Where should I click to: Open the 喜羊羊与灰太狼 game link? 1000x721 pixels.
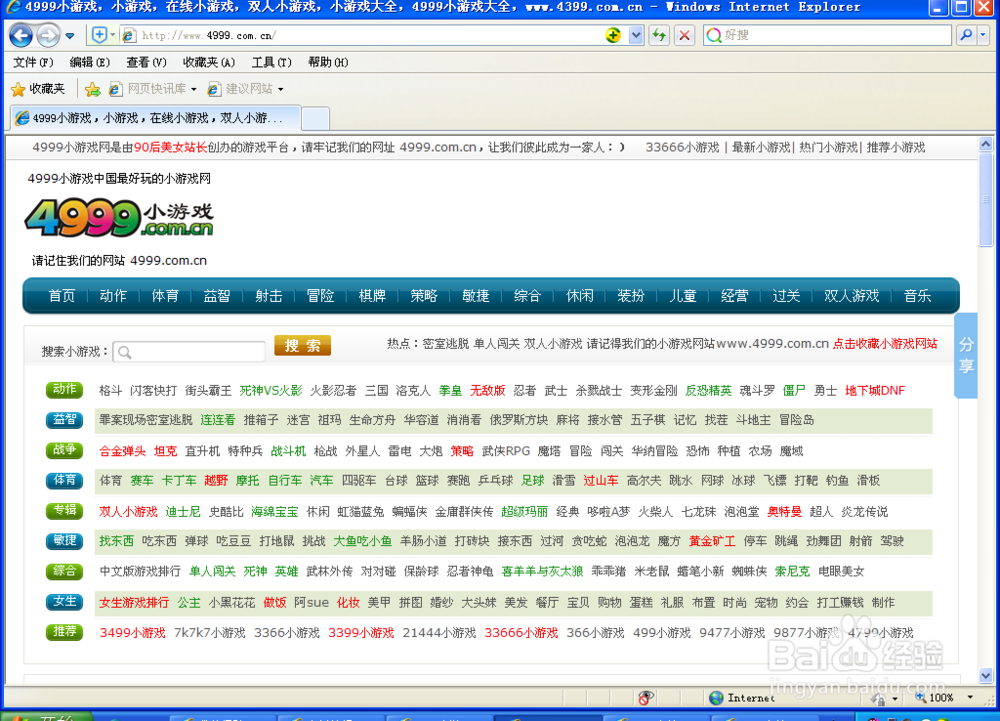pyautogui.click(x=542, y=571)
